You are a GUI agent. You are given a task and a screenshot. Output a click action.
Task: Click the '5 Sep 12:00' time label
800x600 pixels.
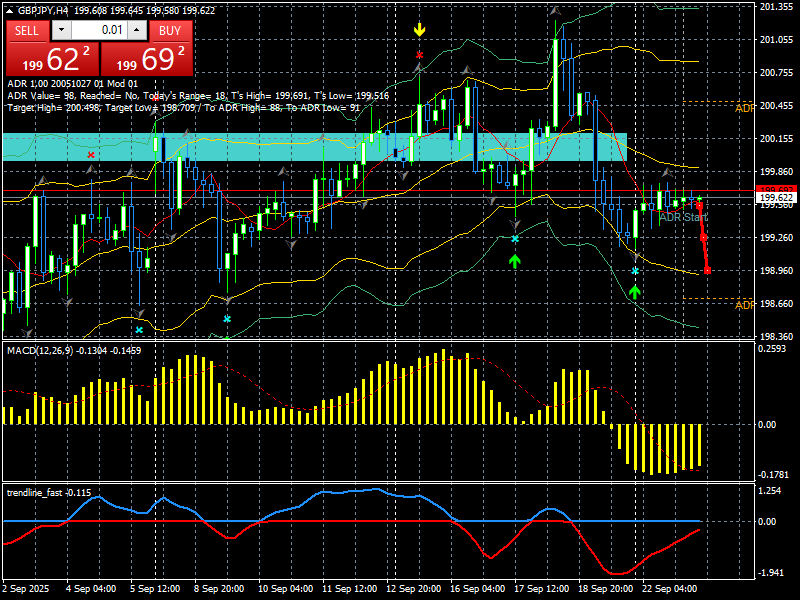point(155,589)
